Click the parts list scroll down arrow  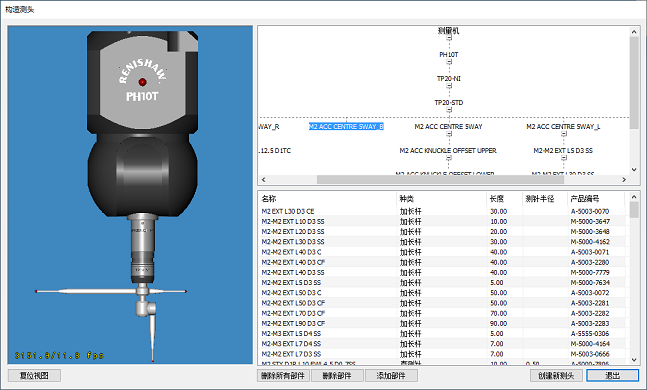tap(634, 360)
